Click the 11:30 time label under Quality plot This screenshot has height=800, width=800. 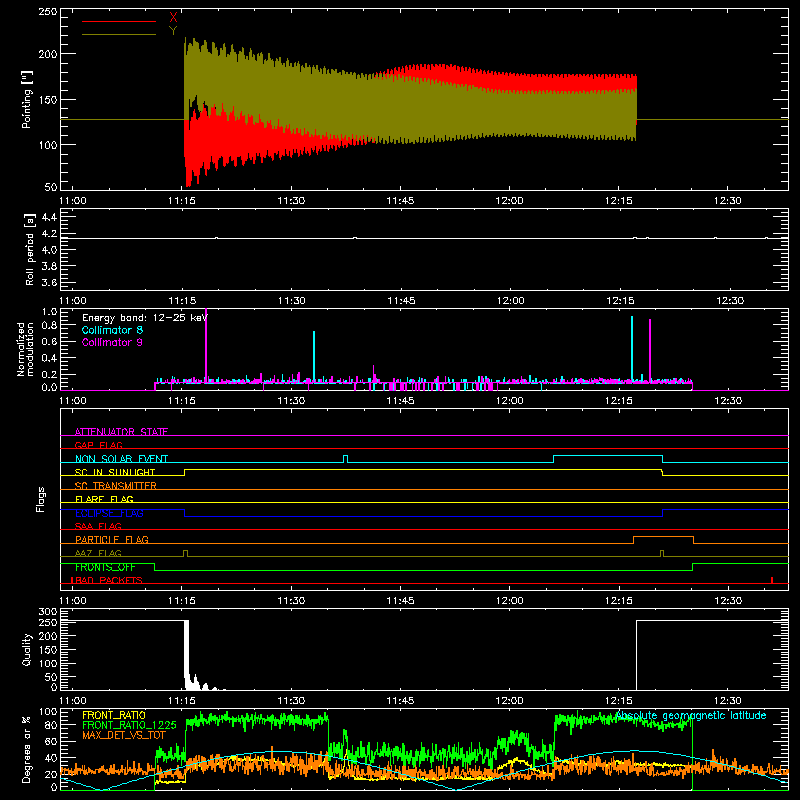pyautogui.click(x=291, y=701)
